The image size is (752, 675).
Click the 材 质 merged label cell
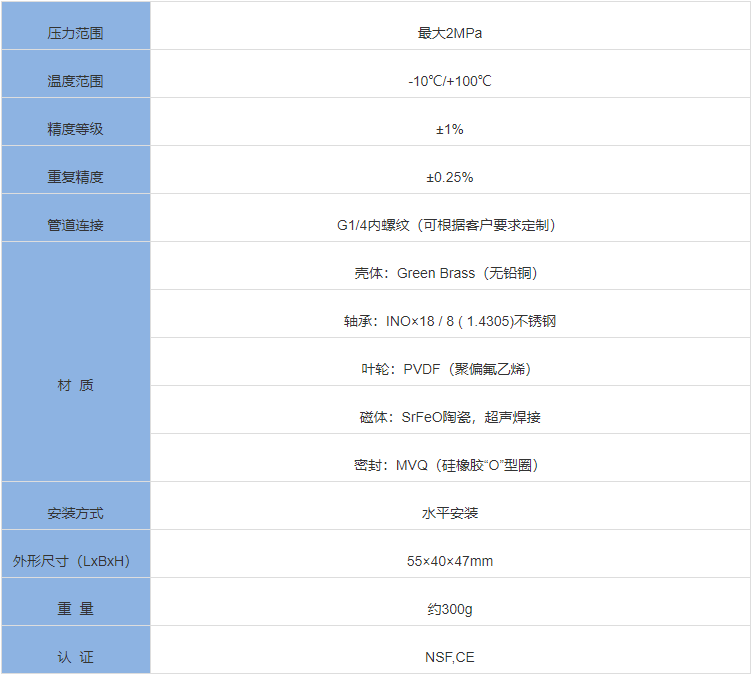click(x=75, y=385)
